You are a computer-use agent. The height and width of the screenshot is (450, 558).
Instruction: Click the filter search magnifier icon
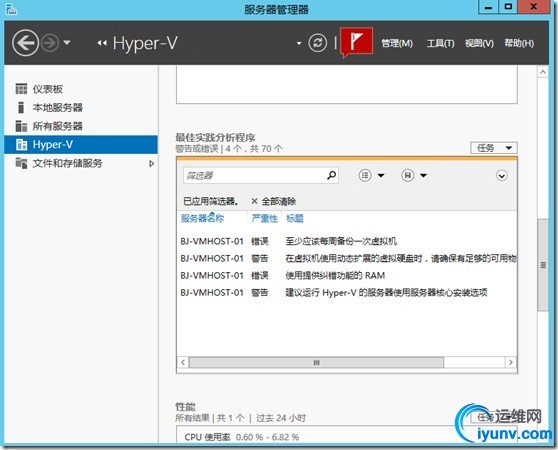point(332,175)
